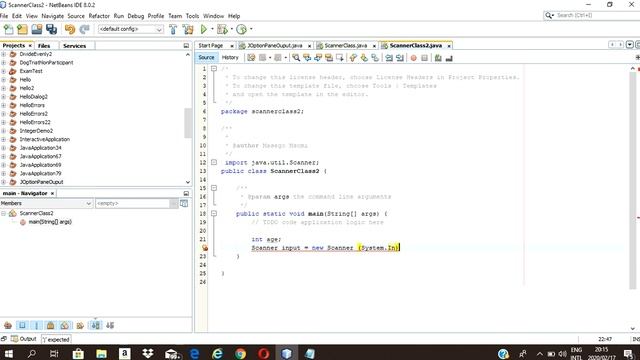Toggle the seventh Navigator filter button
This screenshot has width=640, height=360.
96,325
